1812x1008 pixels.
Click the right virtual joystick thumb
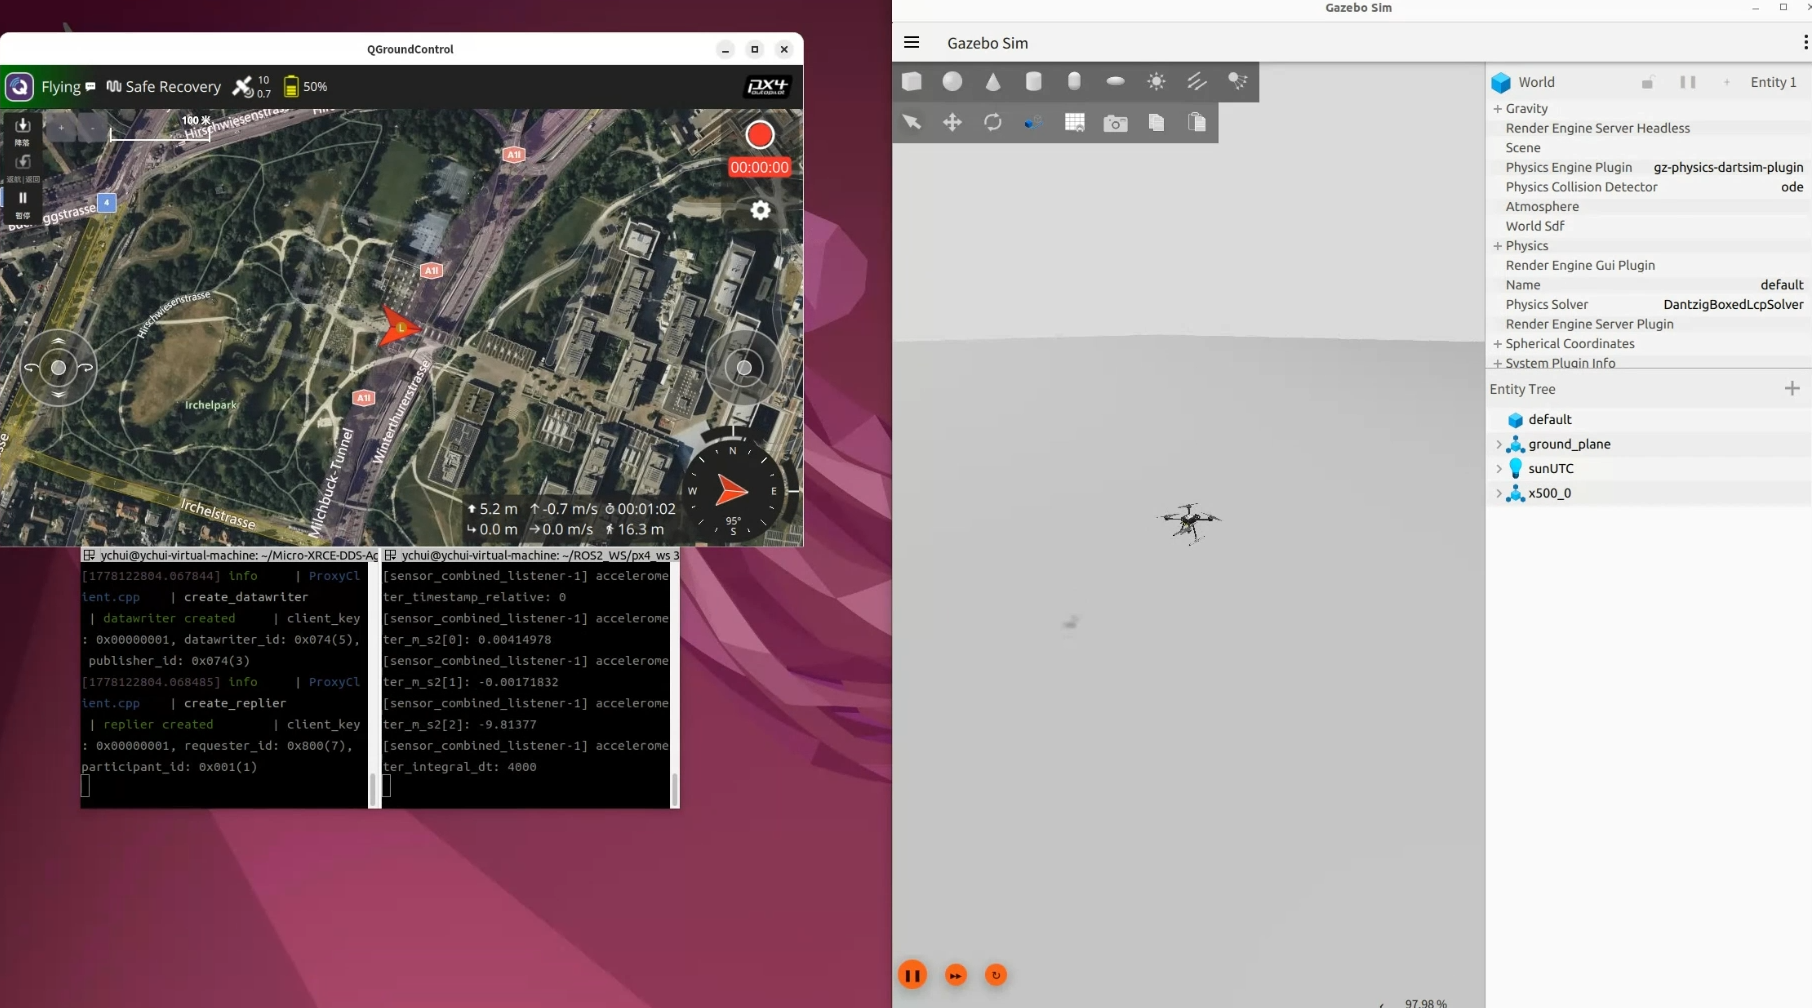coord(744,368)
